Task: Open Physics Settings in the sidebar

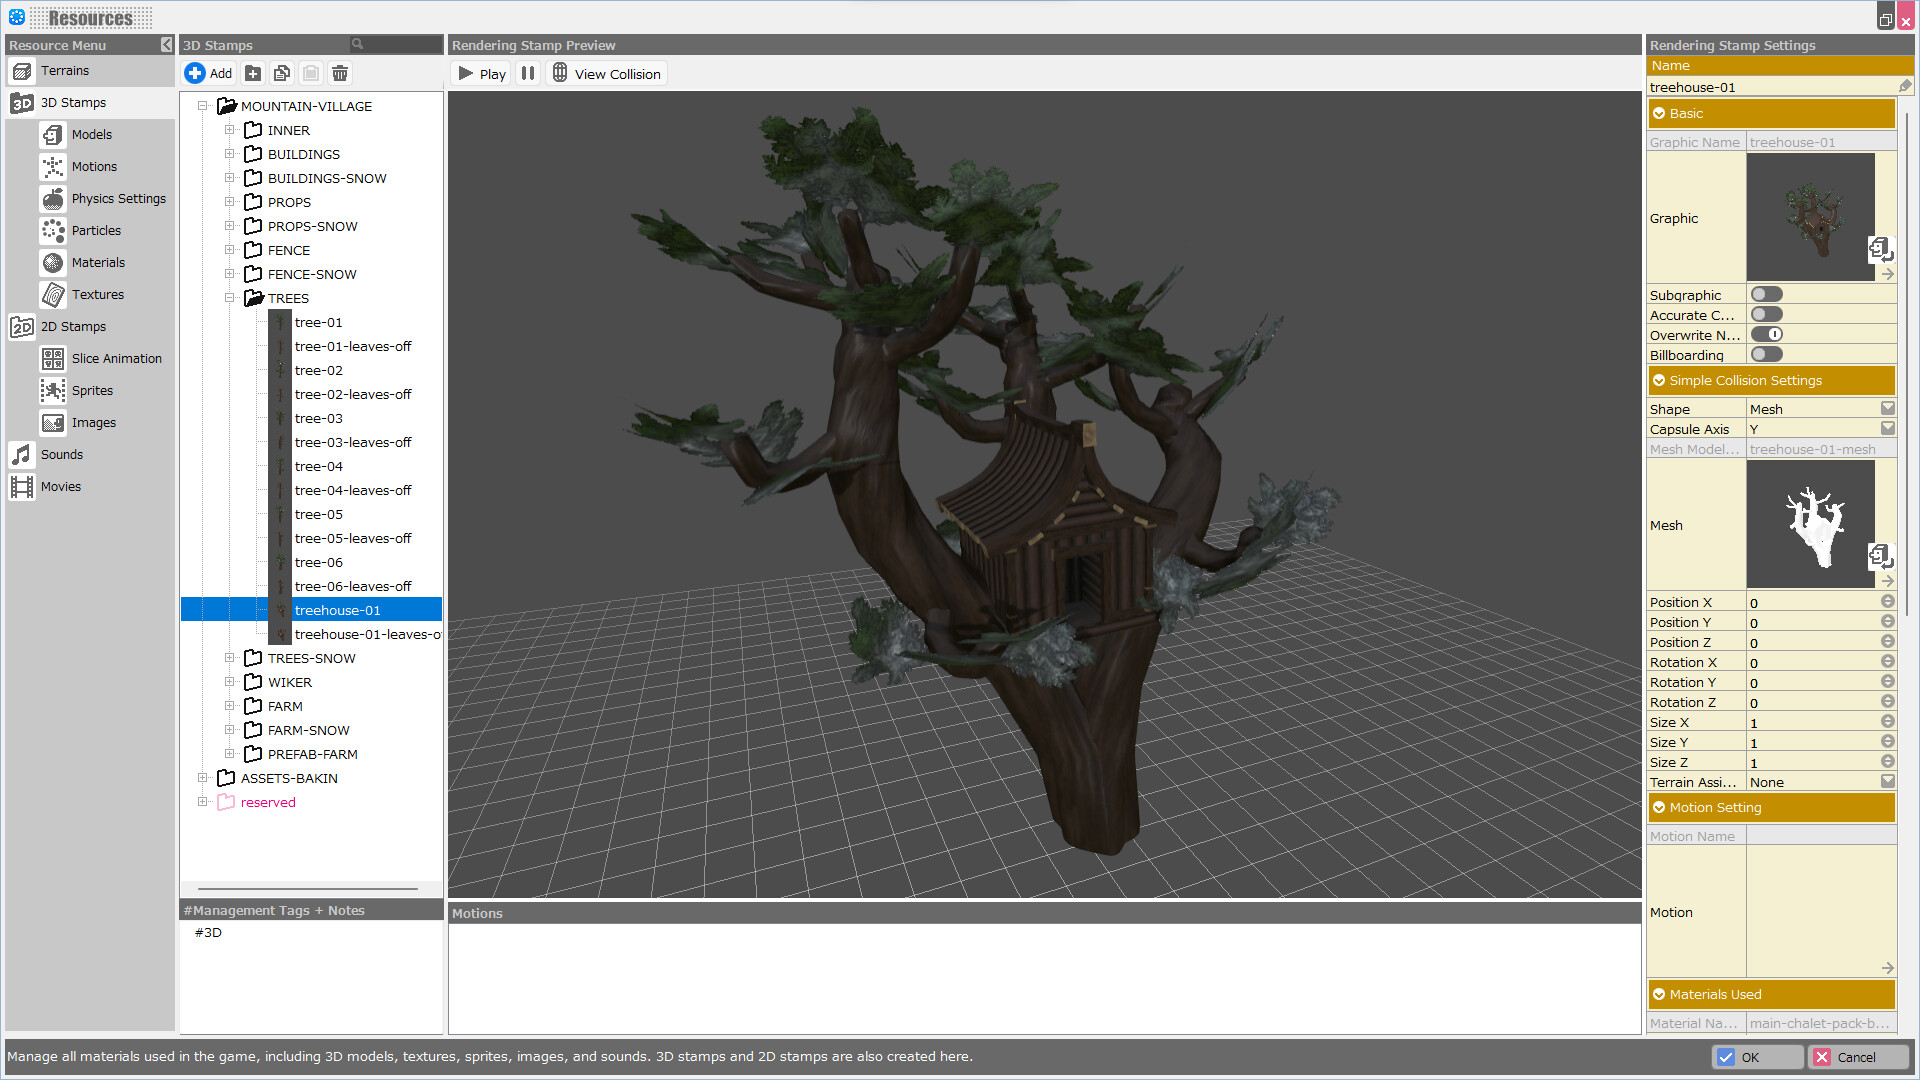Action: [118, 198]
